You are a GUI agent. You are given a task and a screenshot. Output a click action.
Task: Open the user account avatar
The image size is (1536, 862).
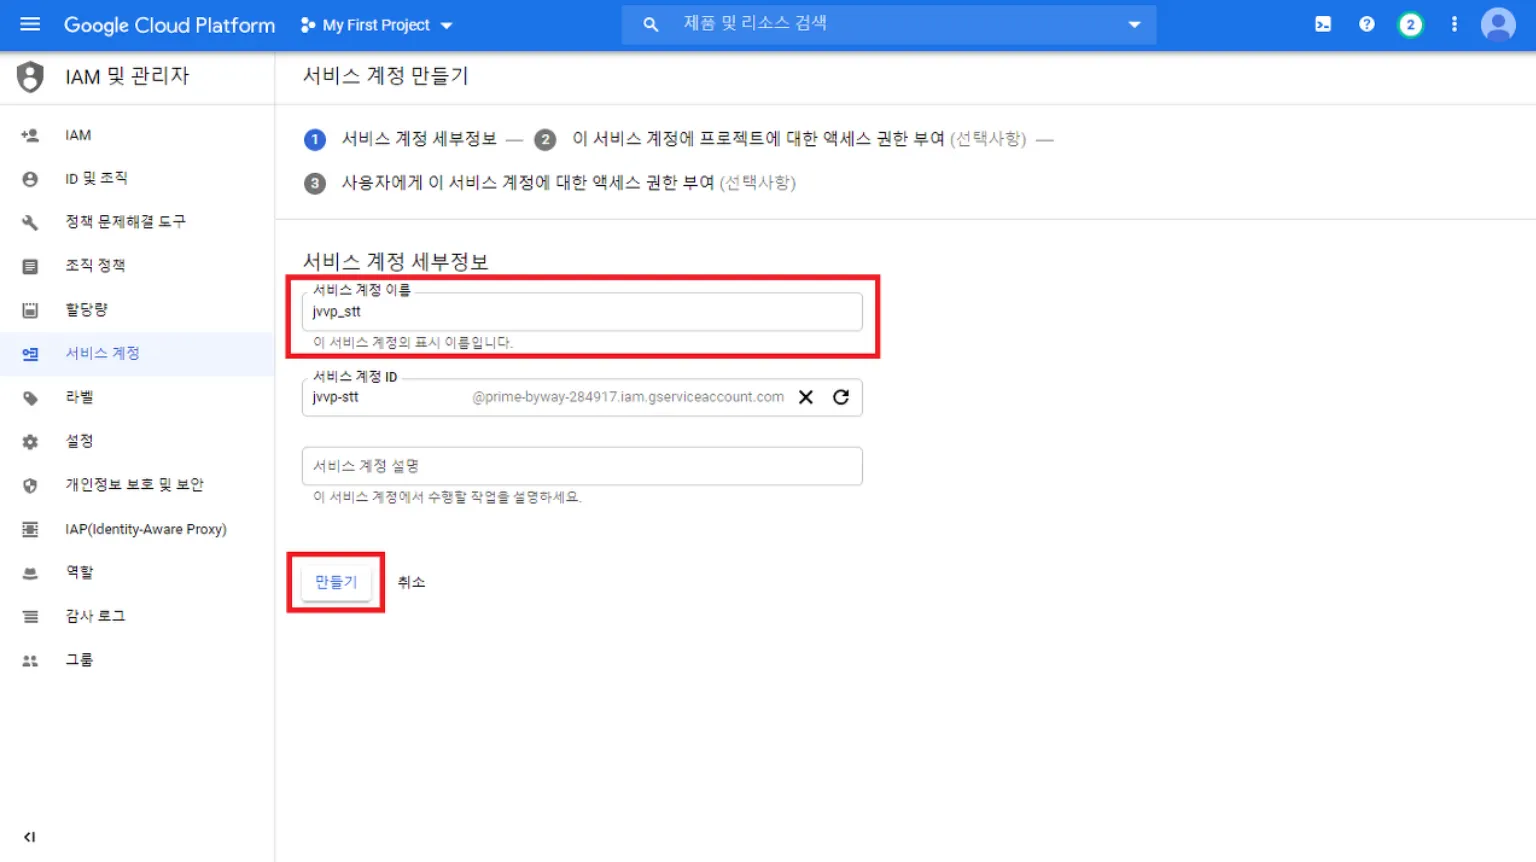tap(1498, 24)
